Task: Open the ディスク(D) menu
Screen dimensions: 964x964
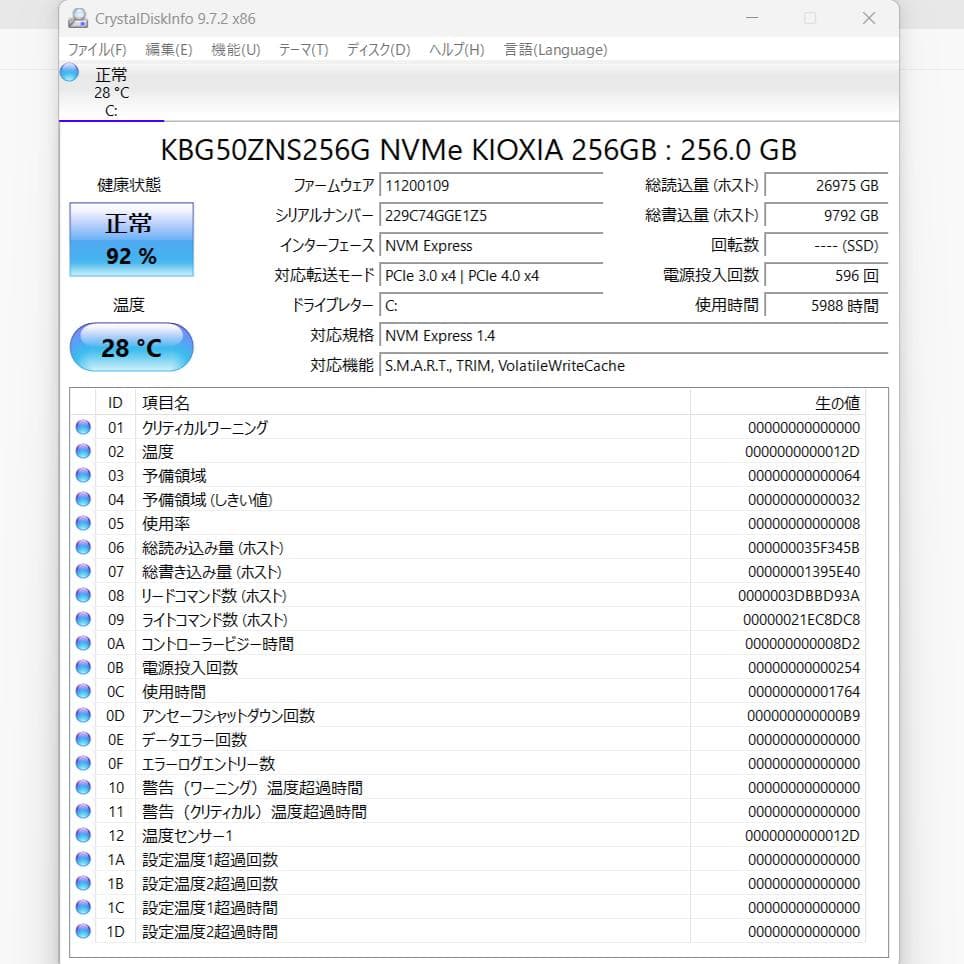Action: pyautogui.click(x=378, y=49)
